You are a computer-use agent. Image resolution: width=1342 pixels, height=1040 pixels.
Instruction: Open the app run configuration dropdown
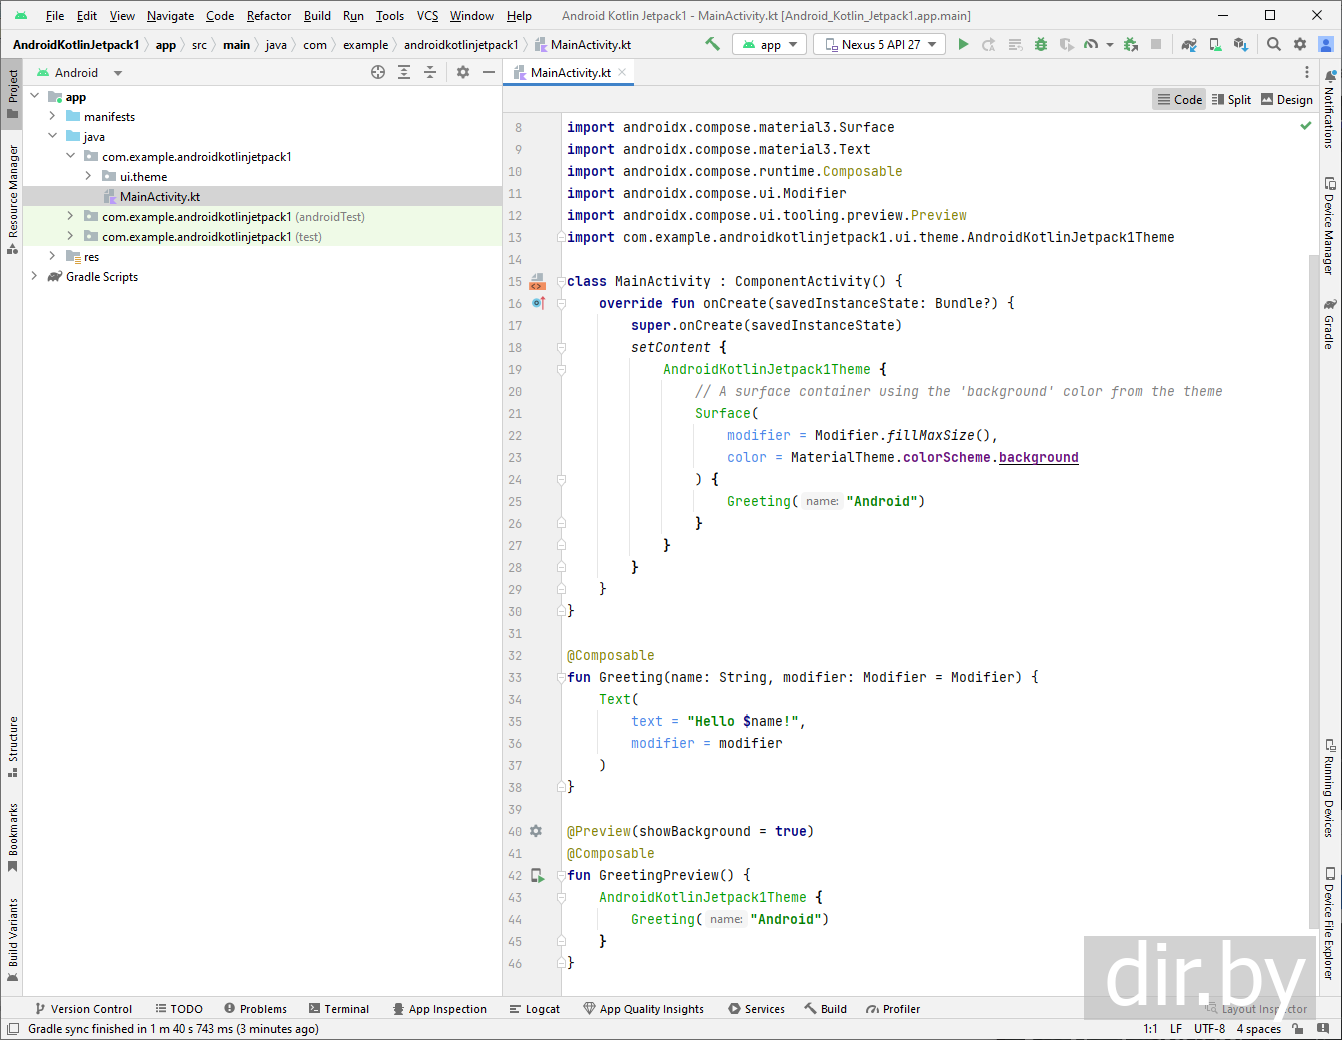click(x=770, y=44)
